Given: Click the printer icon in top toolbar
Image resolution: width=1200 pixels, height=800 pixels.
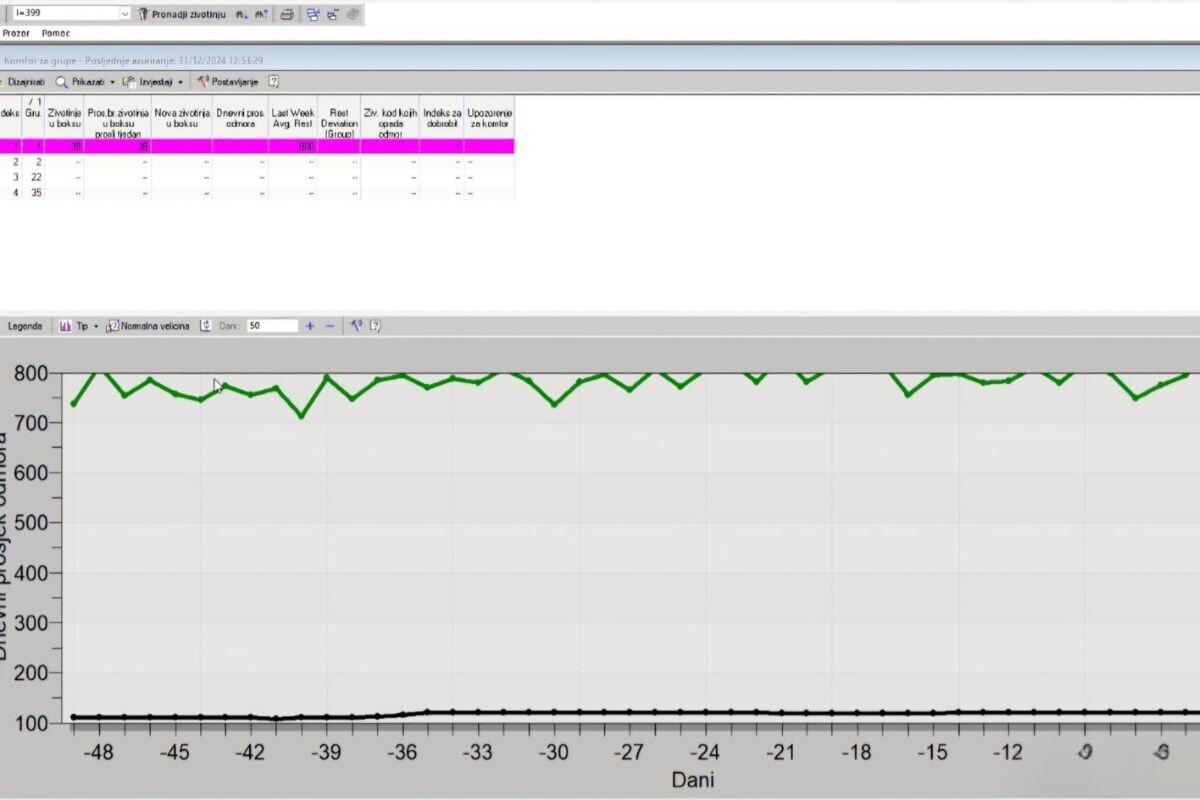Looking at the screenshot, I should [x=287, y=14].
